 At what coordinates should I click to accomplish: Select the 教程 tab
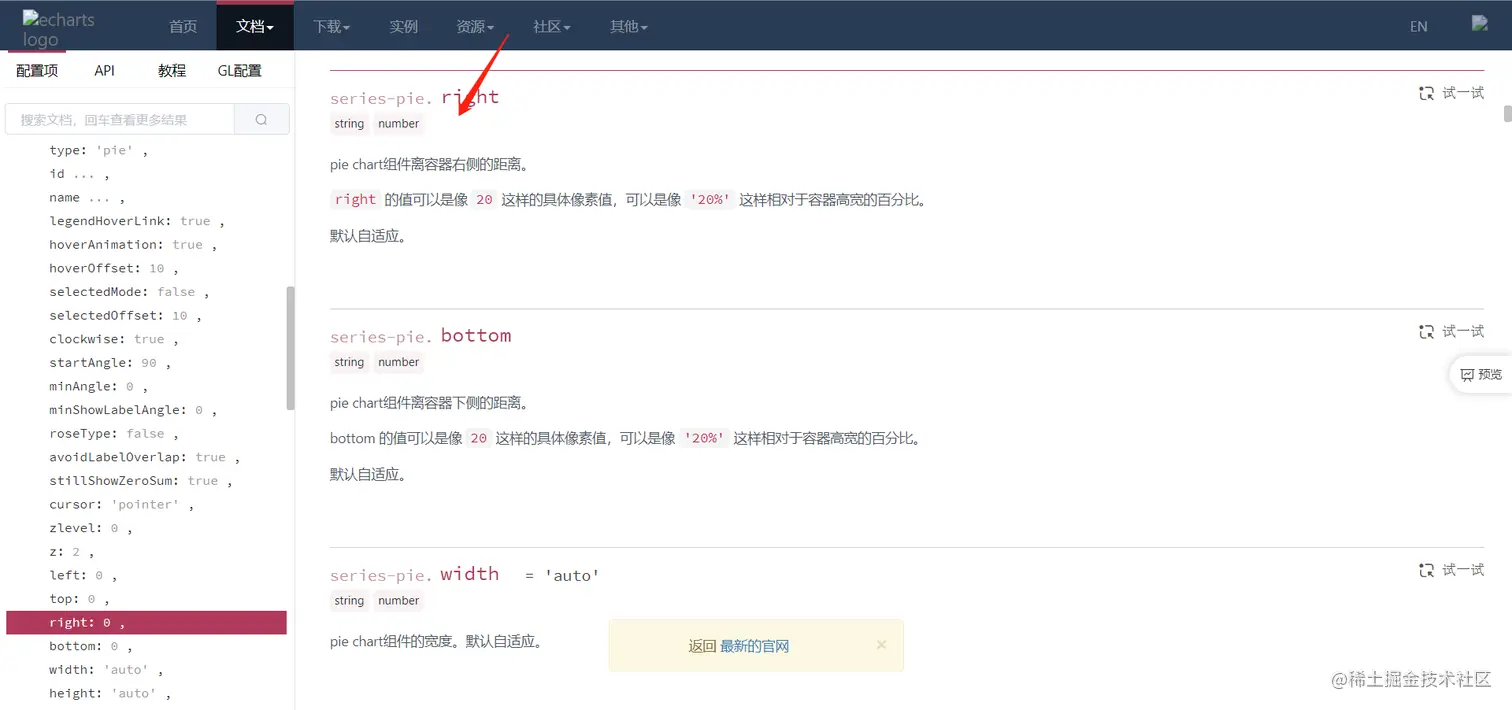pos(172,70)
